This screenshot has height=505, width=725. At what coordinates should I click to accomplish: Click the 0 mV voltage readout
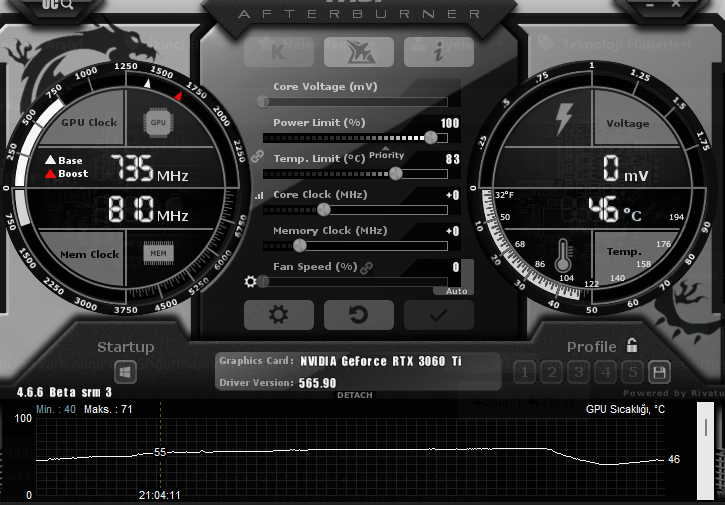tap(626, 168)
